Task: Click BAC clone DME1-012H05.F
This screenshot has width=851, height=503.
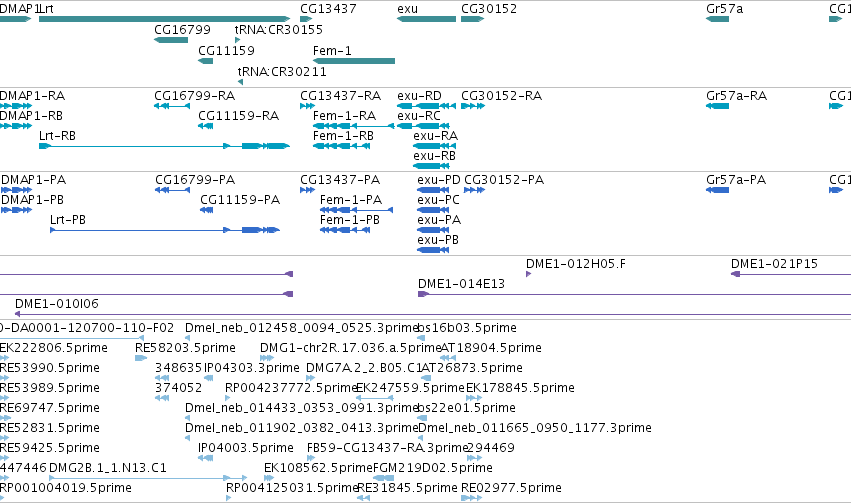Action: (x=576, y=264)
